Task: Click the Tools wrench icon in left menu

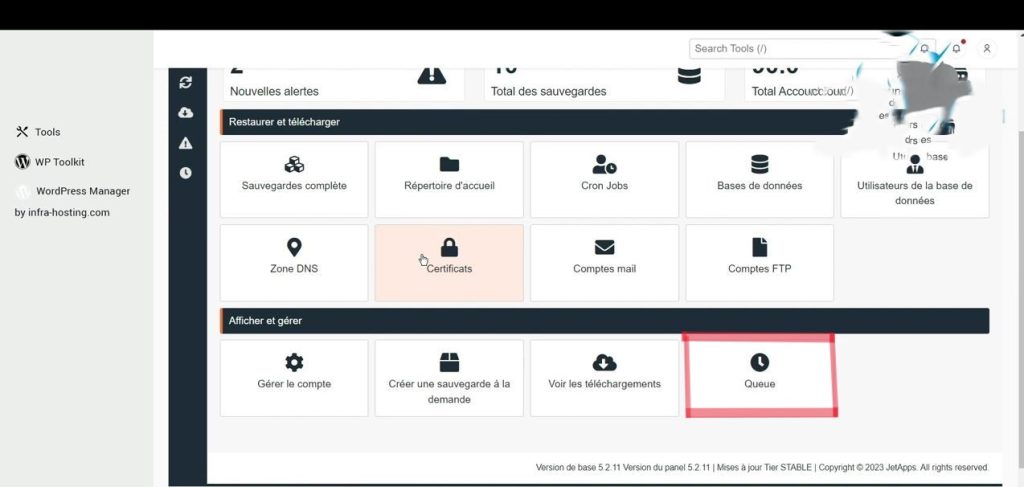Action: pos(22,132)
